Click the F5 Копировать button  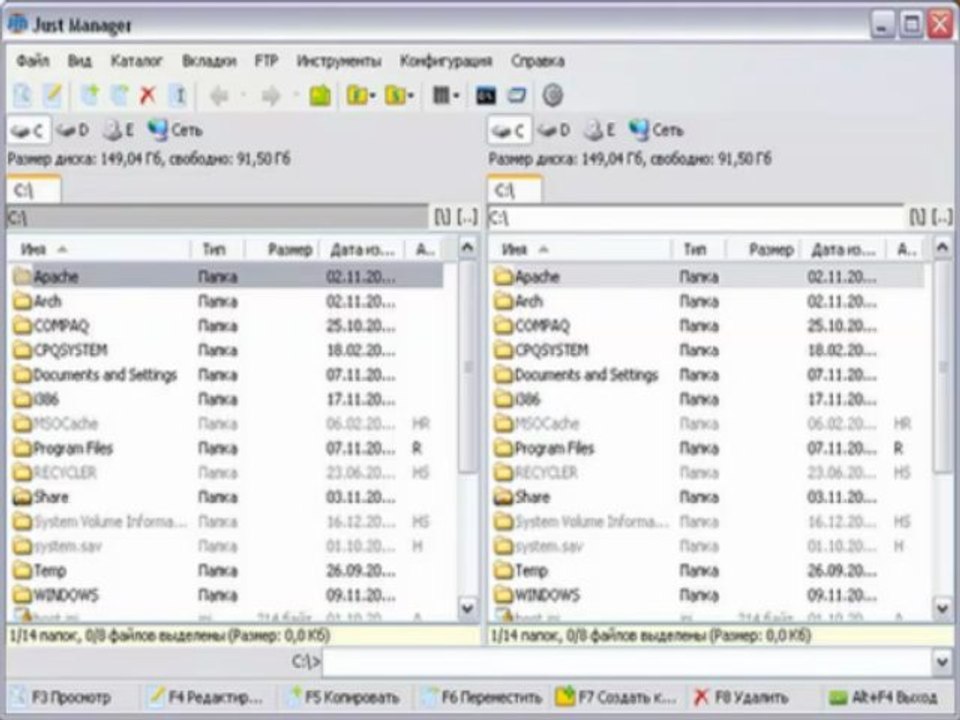coord(344,697)
